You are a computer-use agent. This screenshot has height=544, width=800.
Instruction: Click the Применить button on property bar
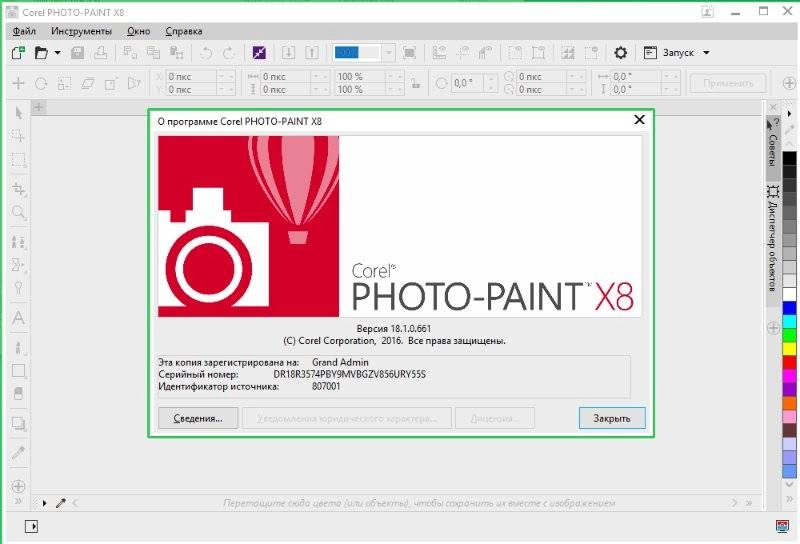[728, 83]
